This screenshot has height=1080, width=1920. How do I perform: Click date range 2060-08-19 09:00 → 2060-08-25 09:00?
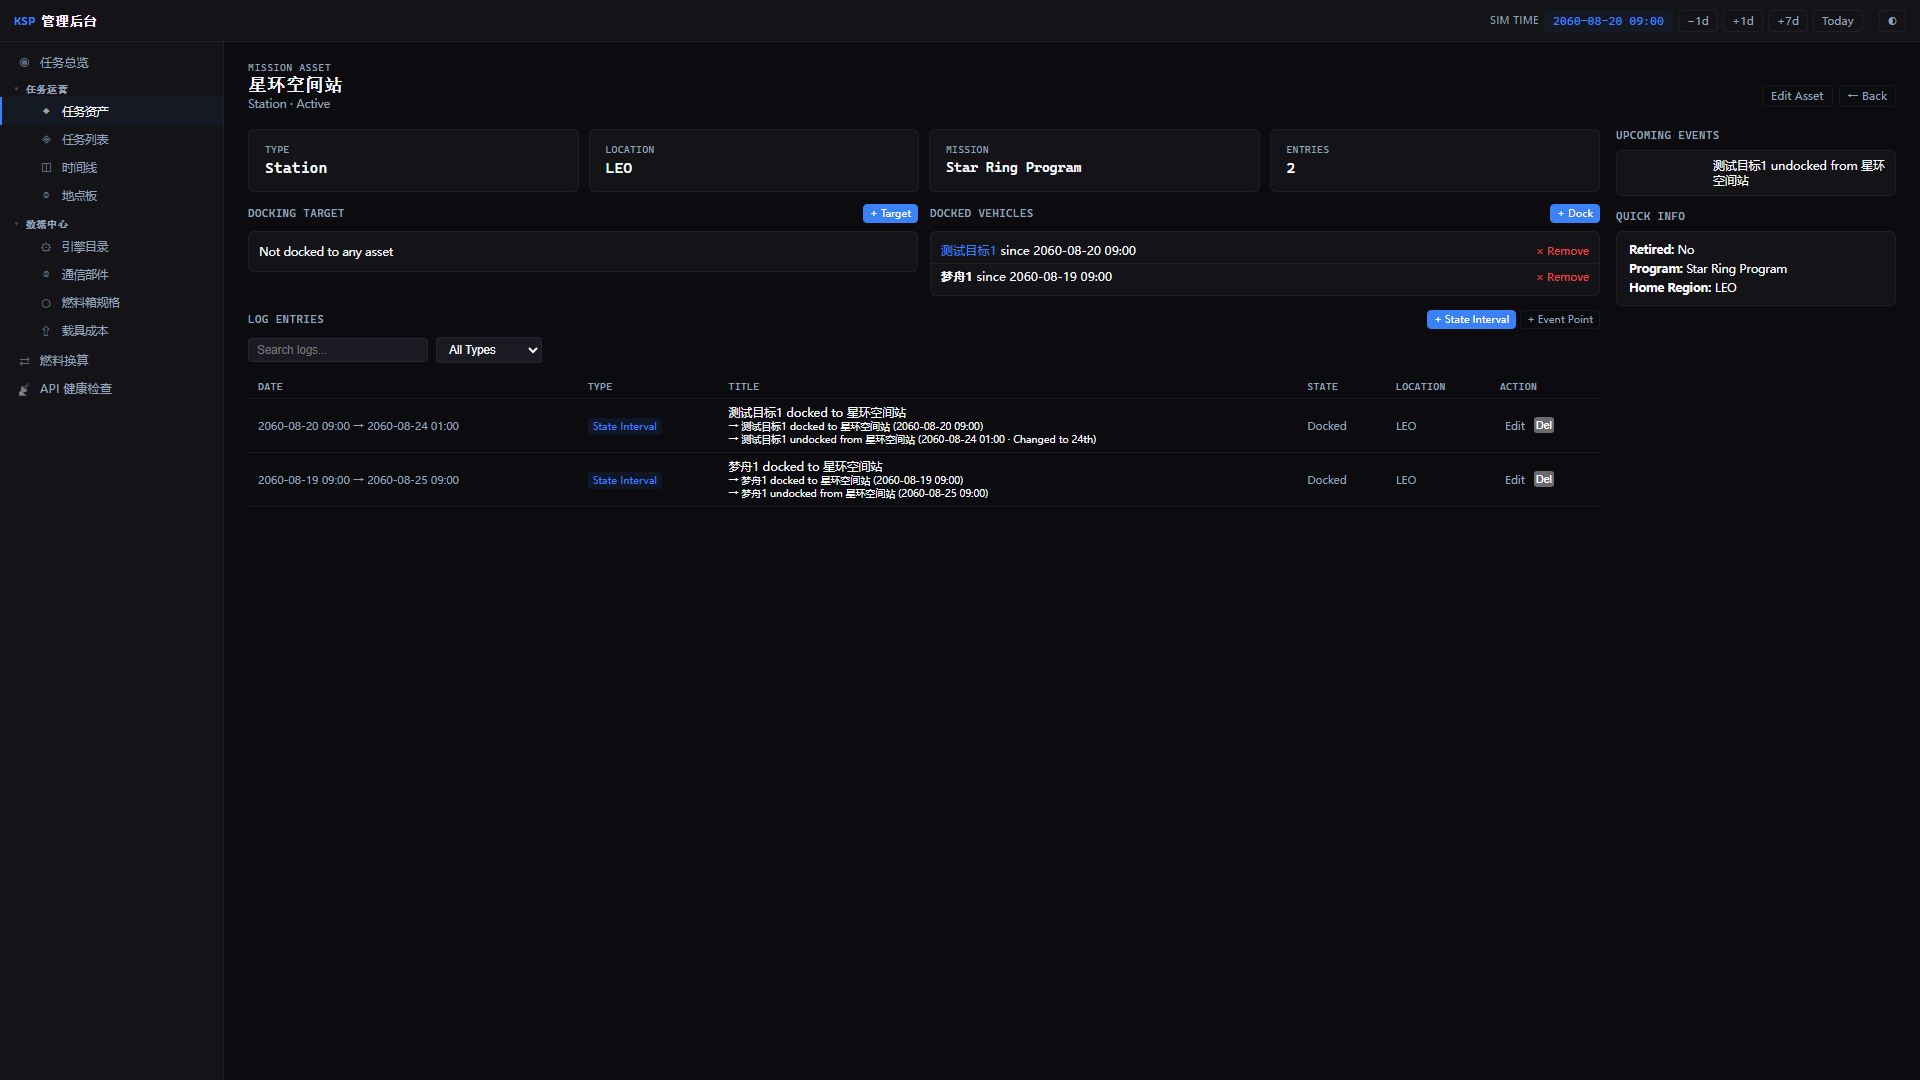[358, 481]
